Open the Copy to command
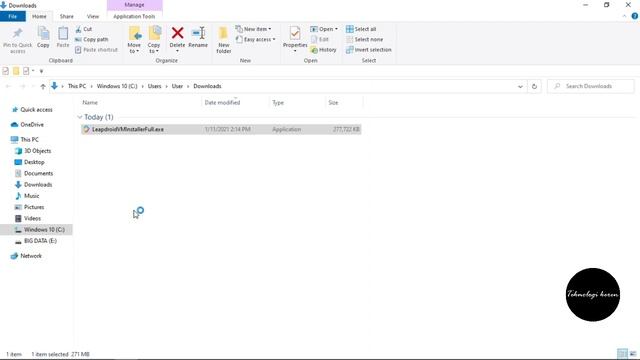Screen dimensions: 640x360 tap(154, 40)
